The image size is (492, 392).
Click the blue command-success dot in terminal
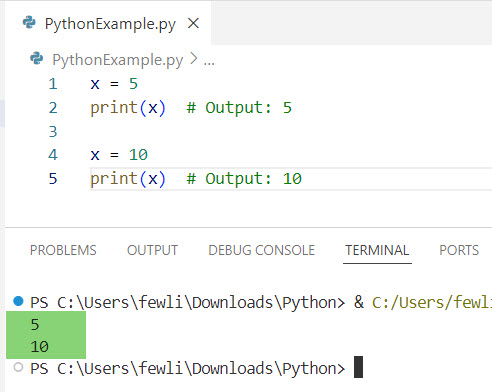pyautogui.click(x=18, y=301)
